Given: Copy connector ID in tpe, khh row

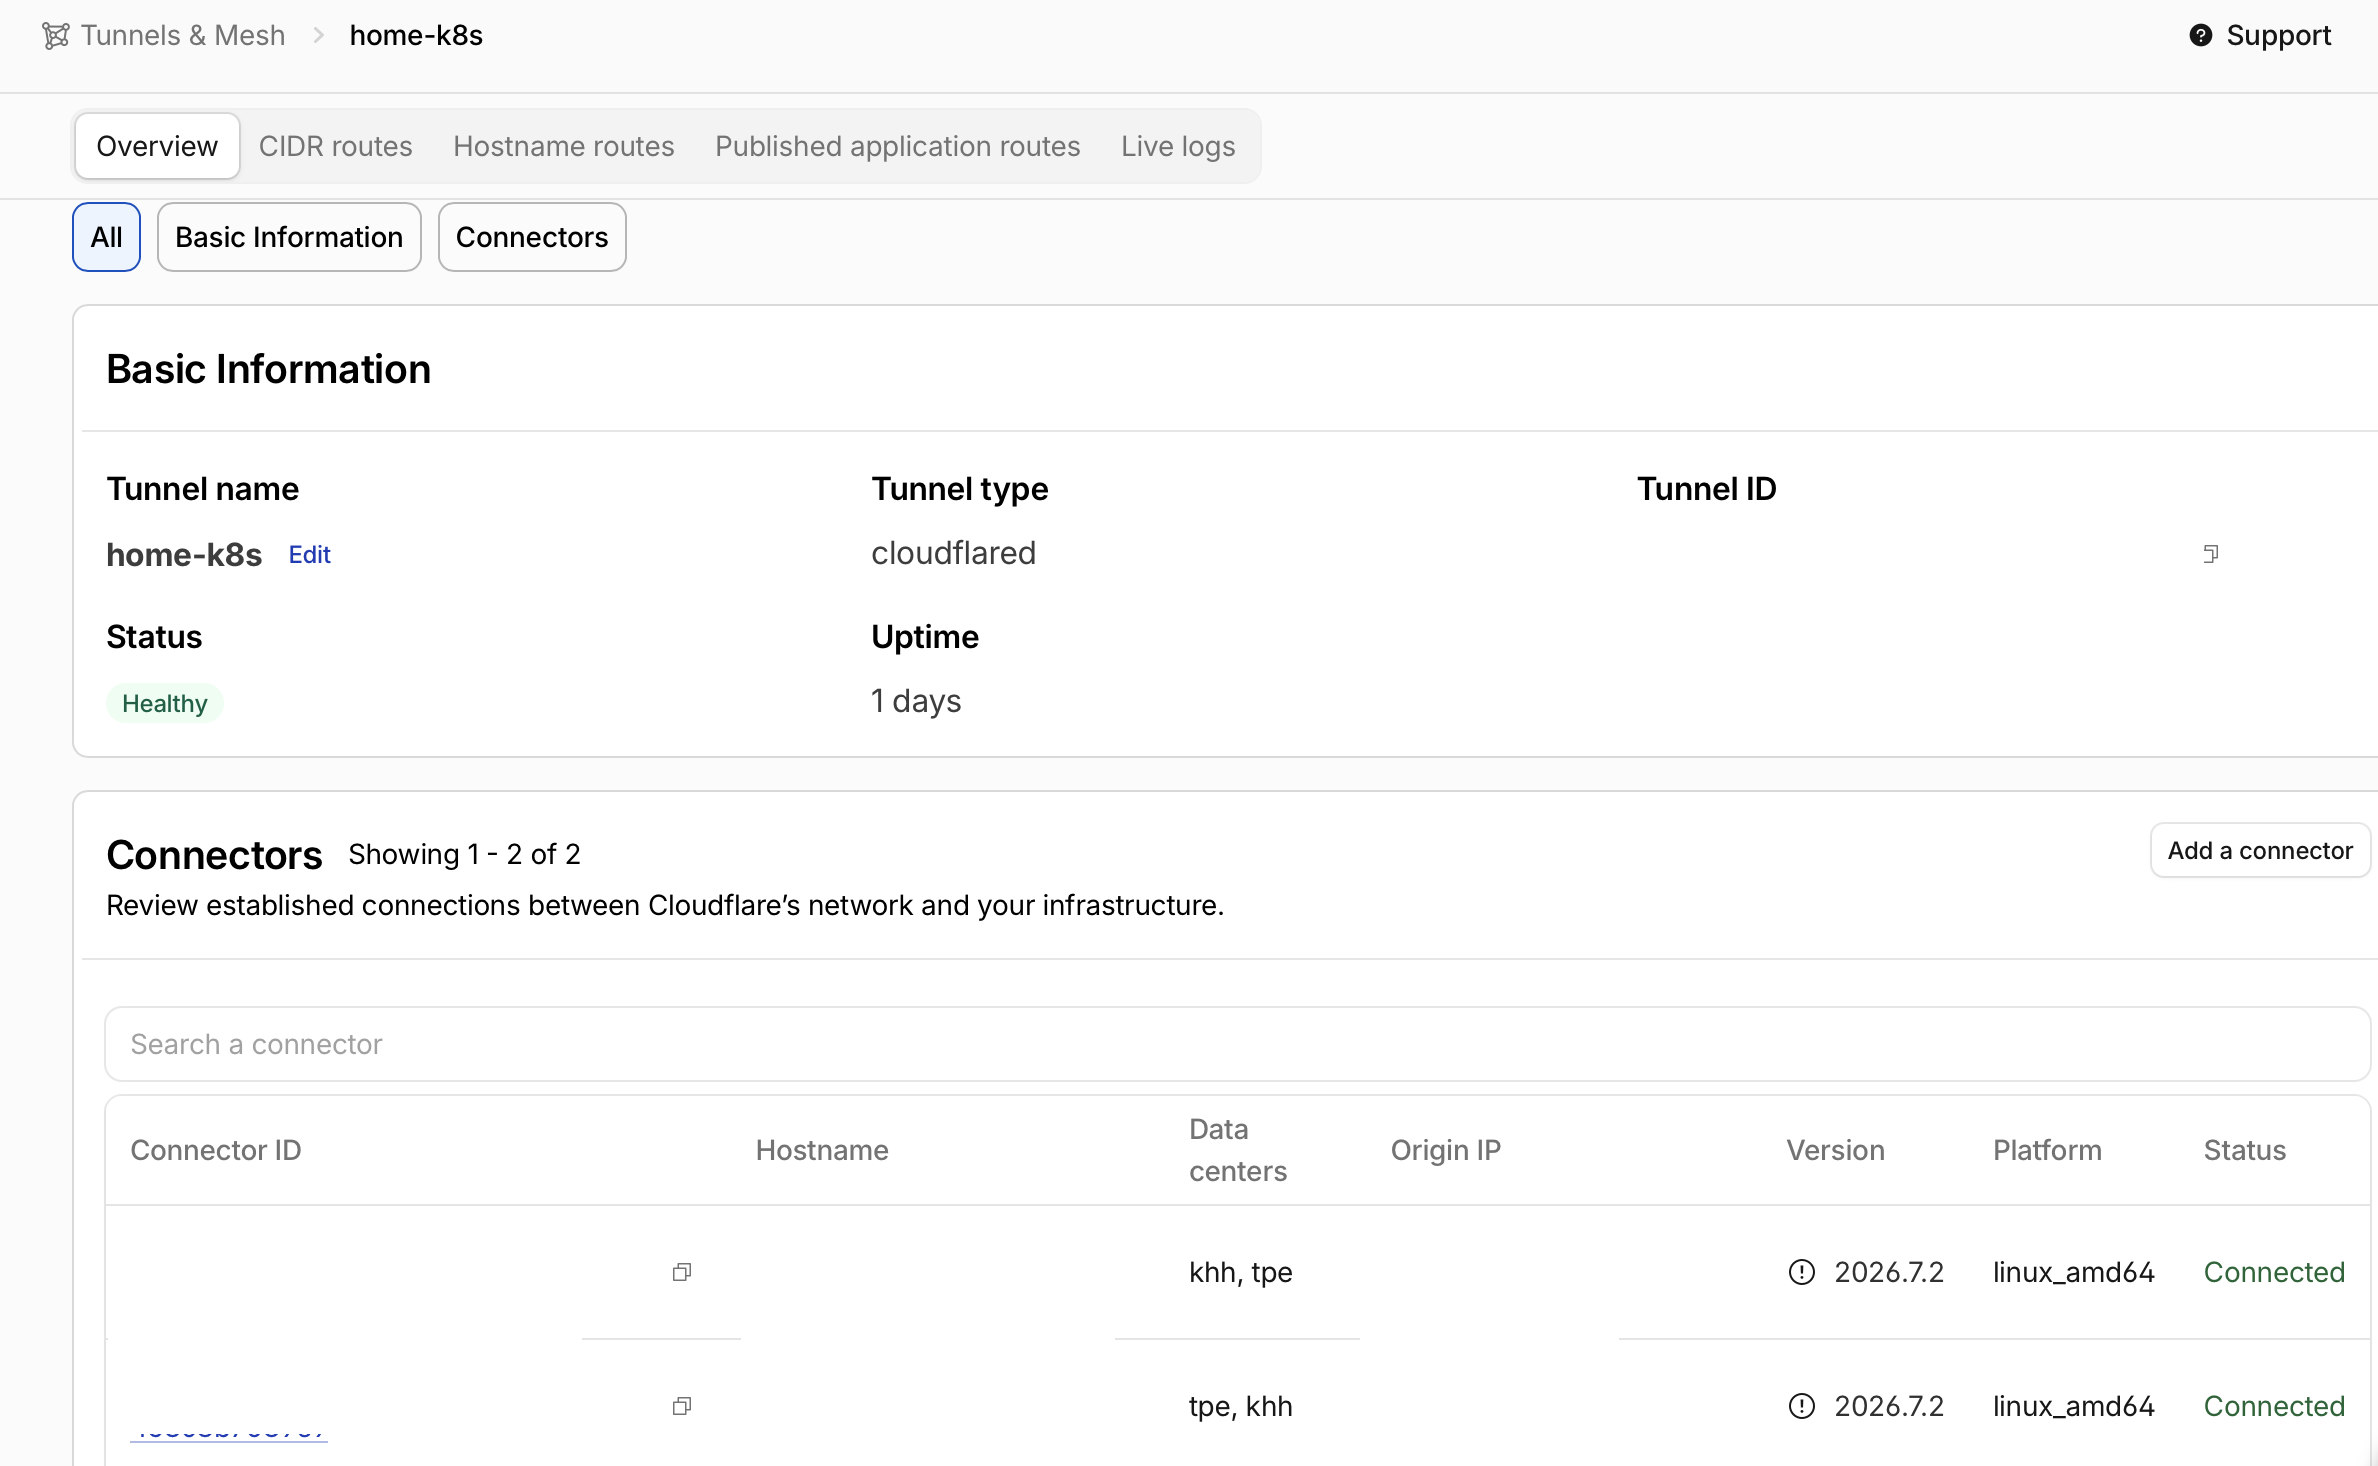Looking at the screenshot, I should click(682, 1406).
